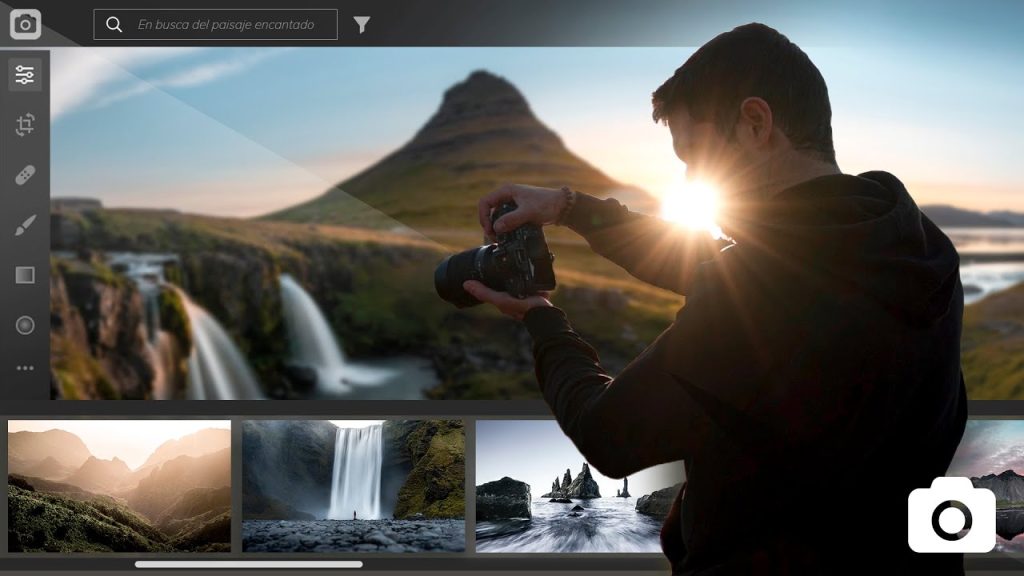The image size is (1024, 576).
Task: Select the Healing bandage tool
Action: click(25, 175)
